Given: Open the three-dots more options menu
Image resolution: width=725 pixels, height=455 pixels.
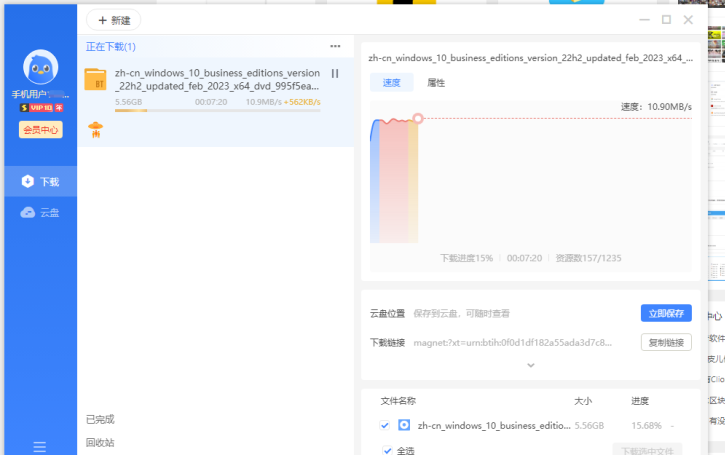Looking at the screenshot, I should click(335, 46).
